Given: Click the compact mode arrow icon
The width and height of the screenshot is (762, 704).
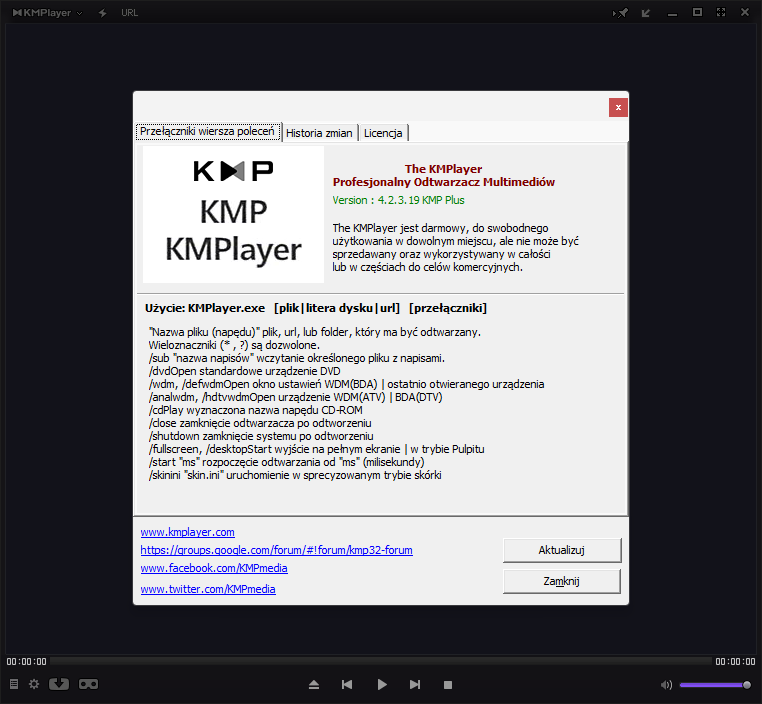Looking at the screenshot, I should pyautogui.click(x=646, y=13).
